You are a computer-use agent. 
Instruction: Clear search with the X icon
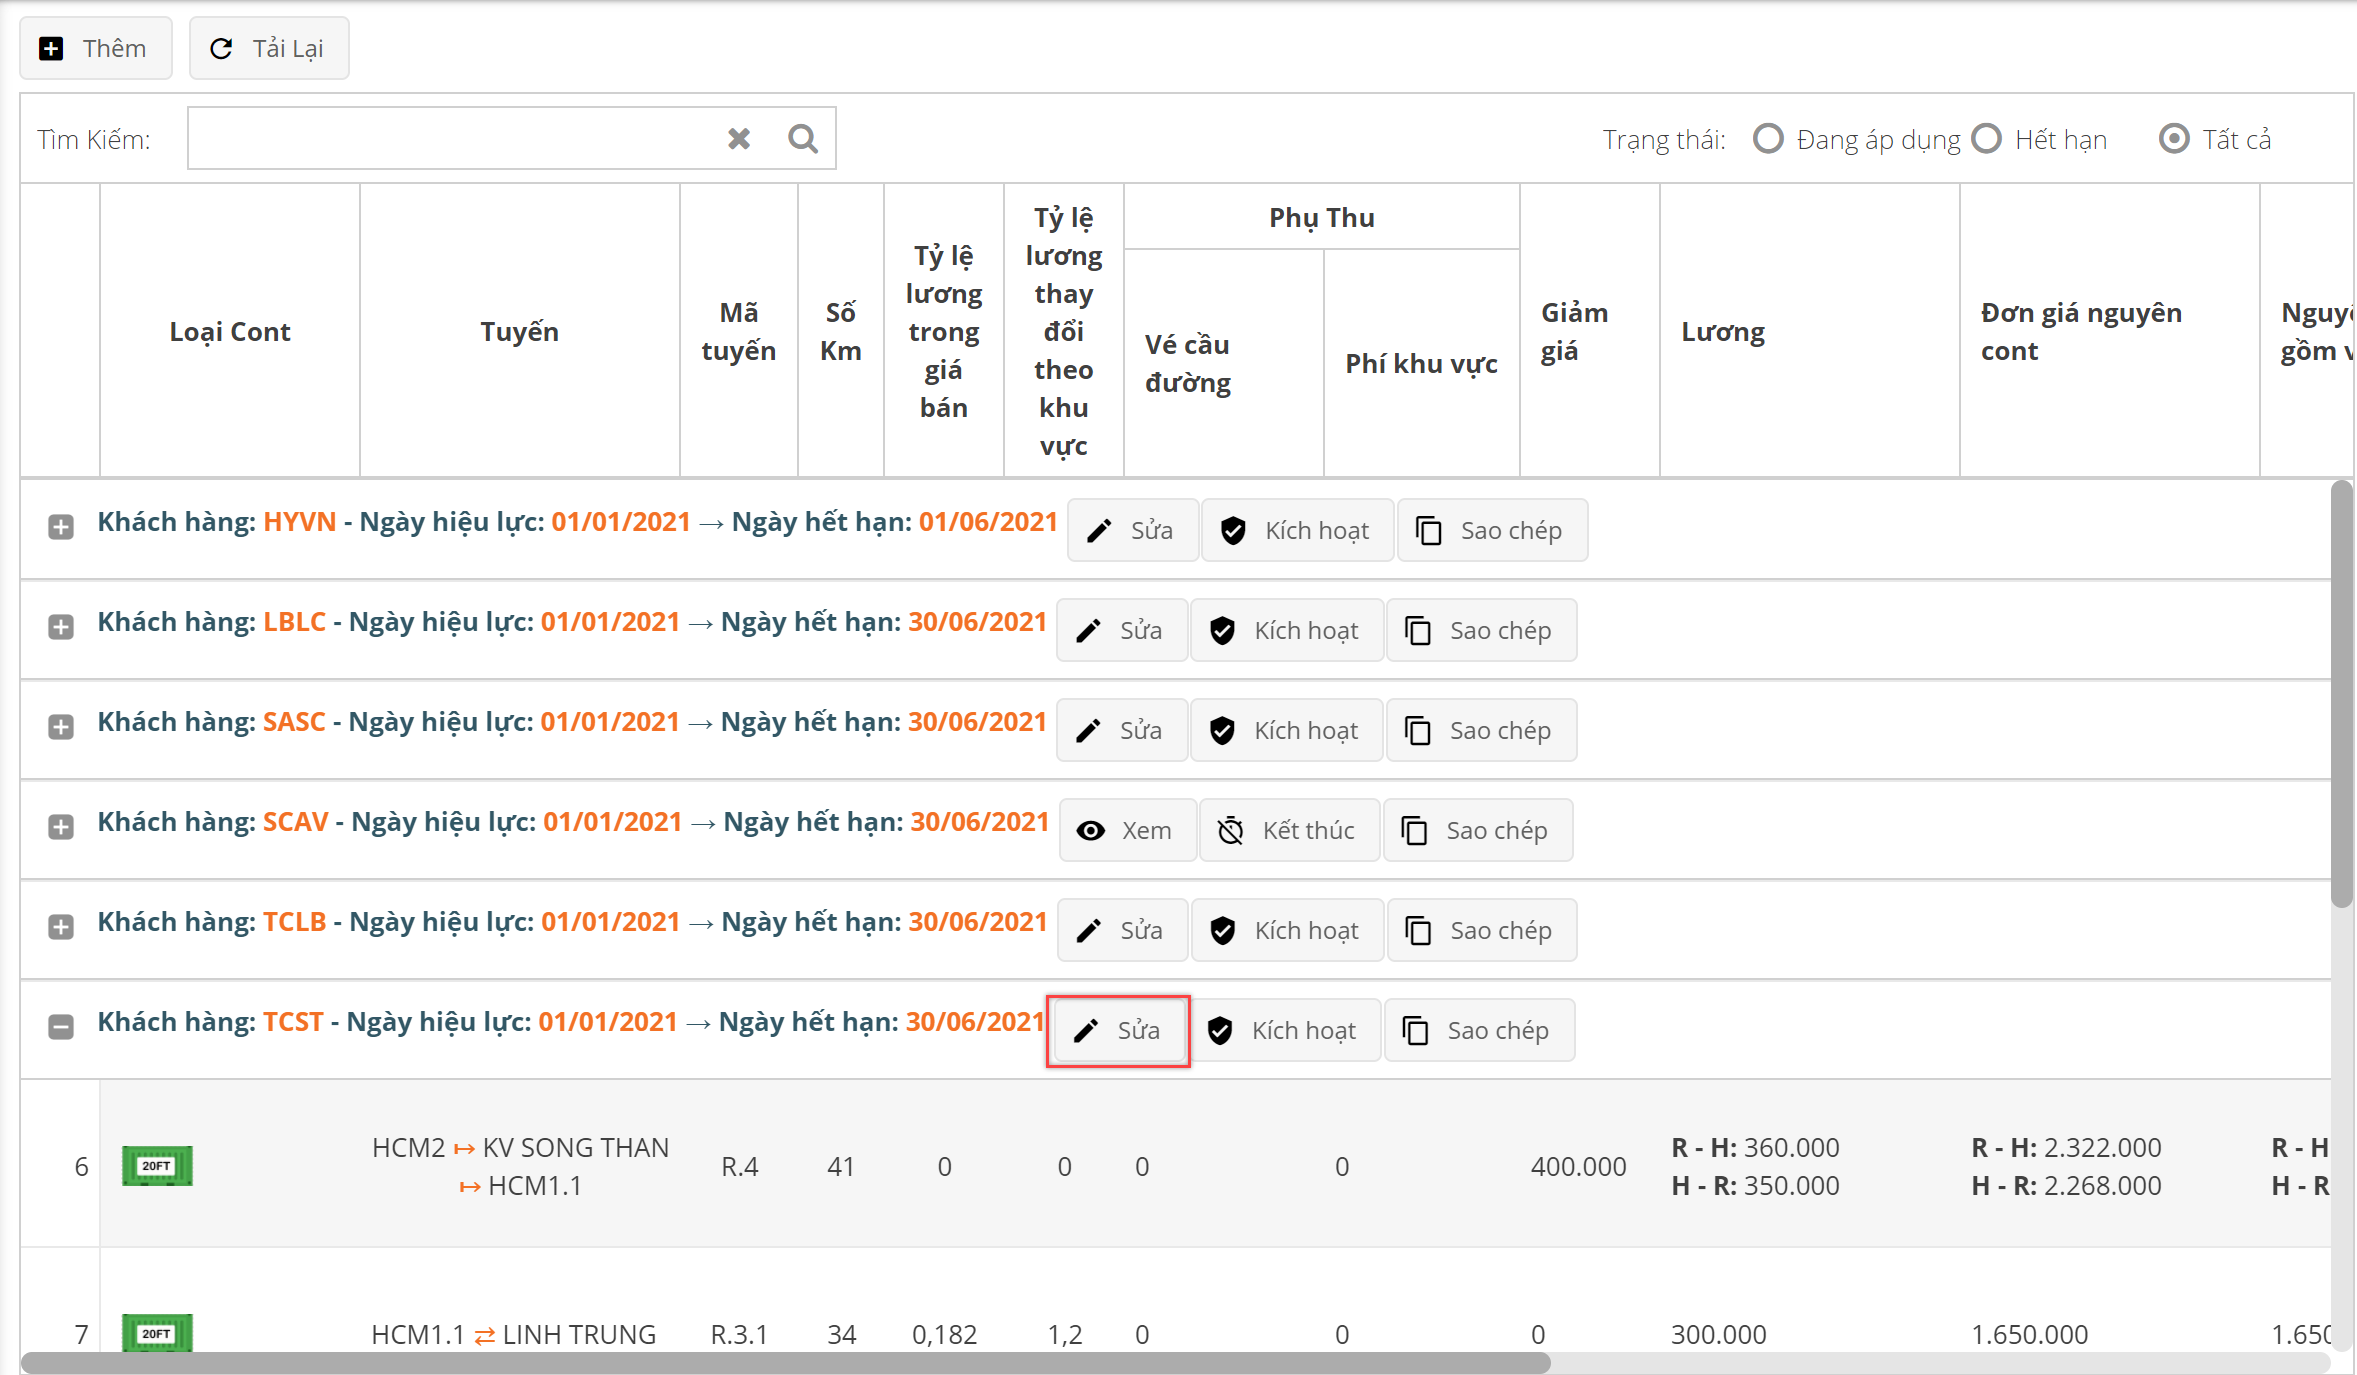(739, 138)
